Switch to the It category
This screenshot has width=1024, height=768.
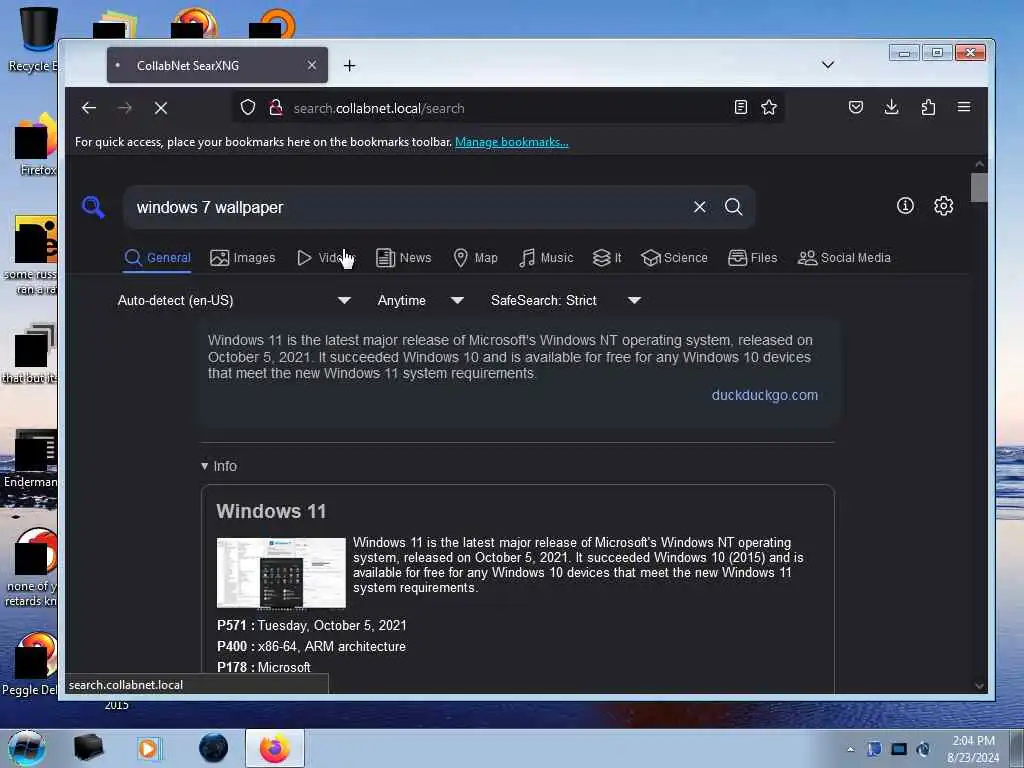tap(607, 258)
